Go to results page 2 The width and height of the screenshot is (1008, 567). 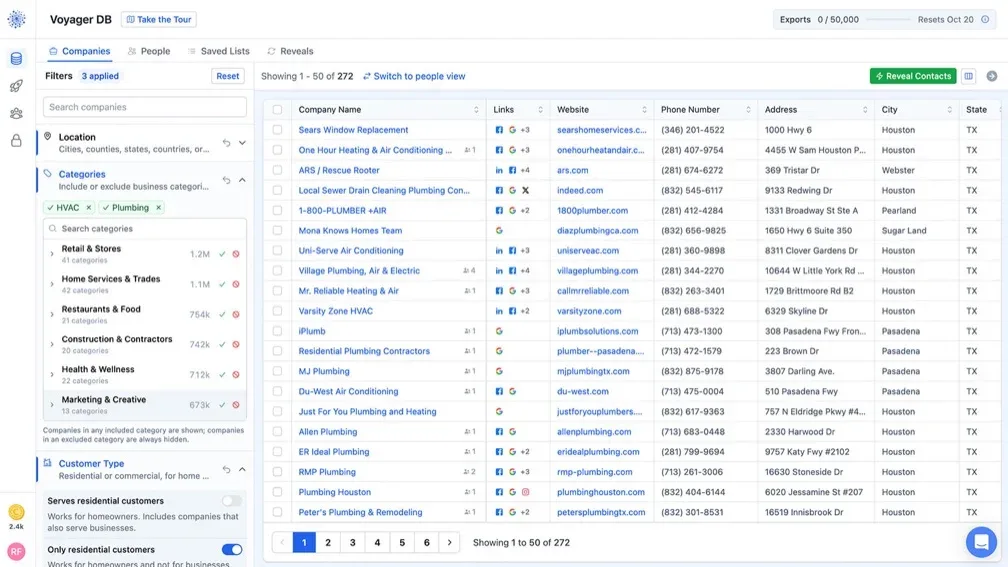pos(328,543)
